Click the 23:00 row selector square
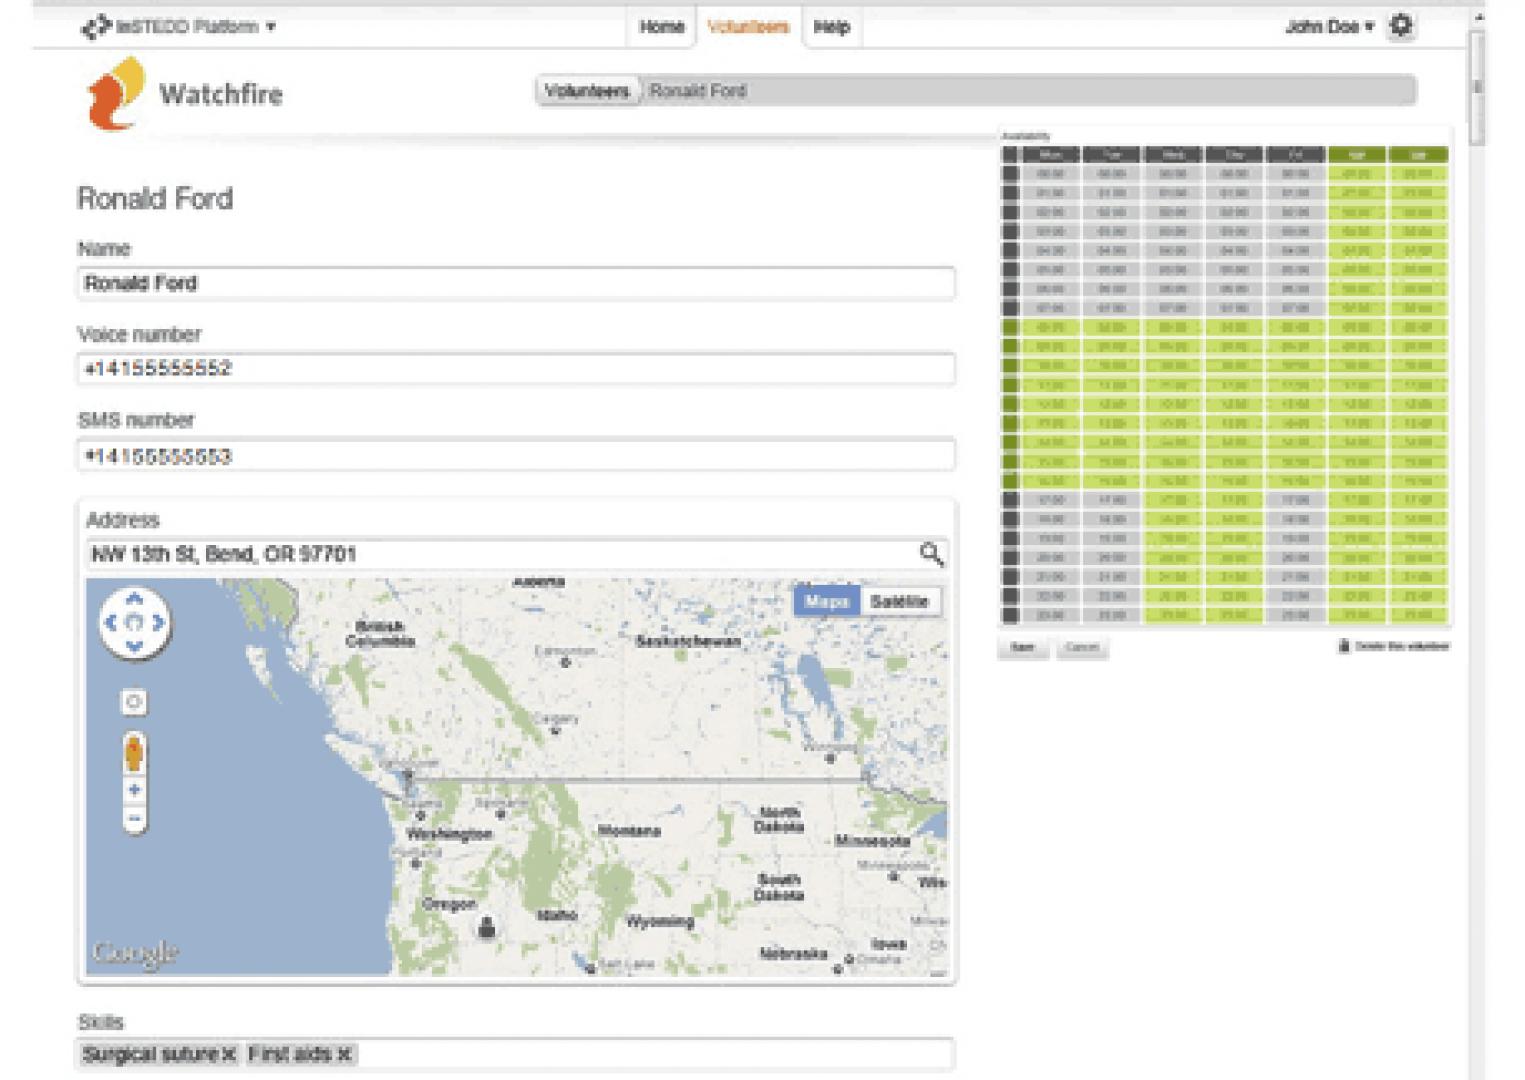The image size is (1525, 1080). click(1010, 616)
